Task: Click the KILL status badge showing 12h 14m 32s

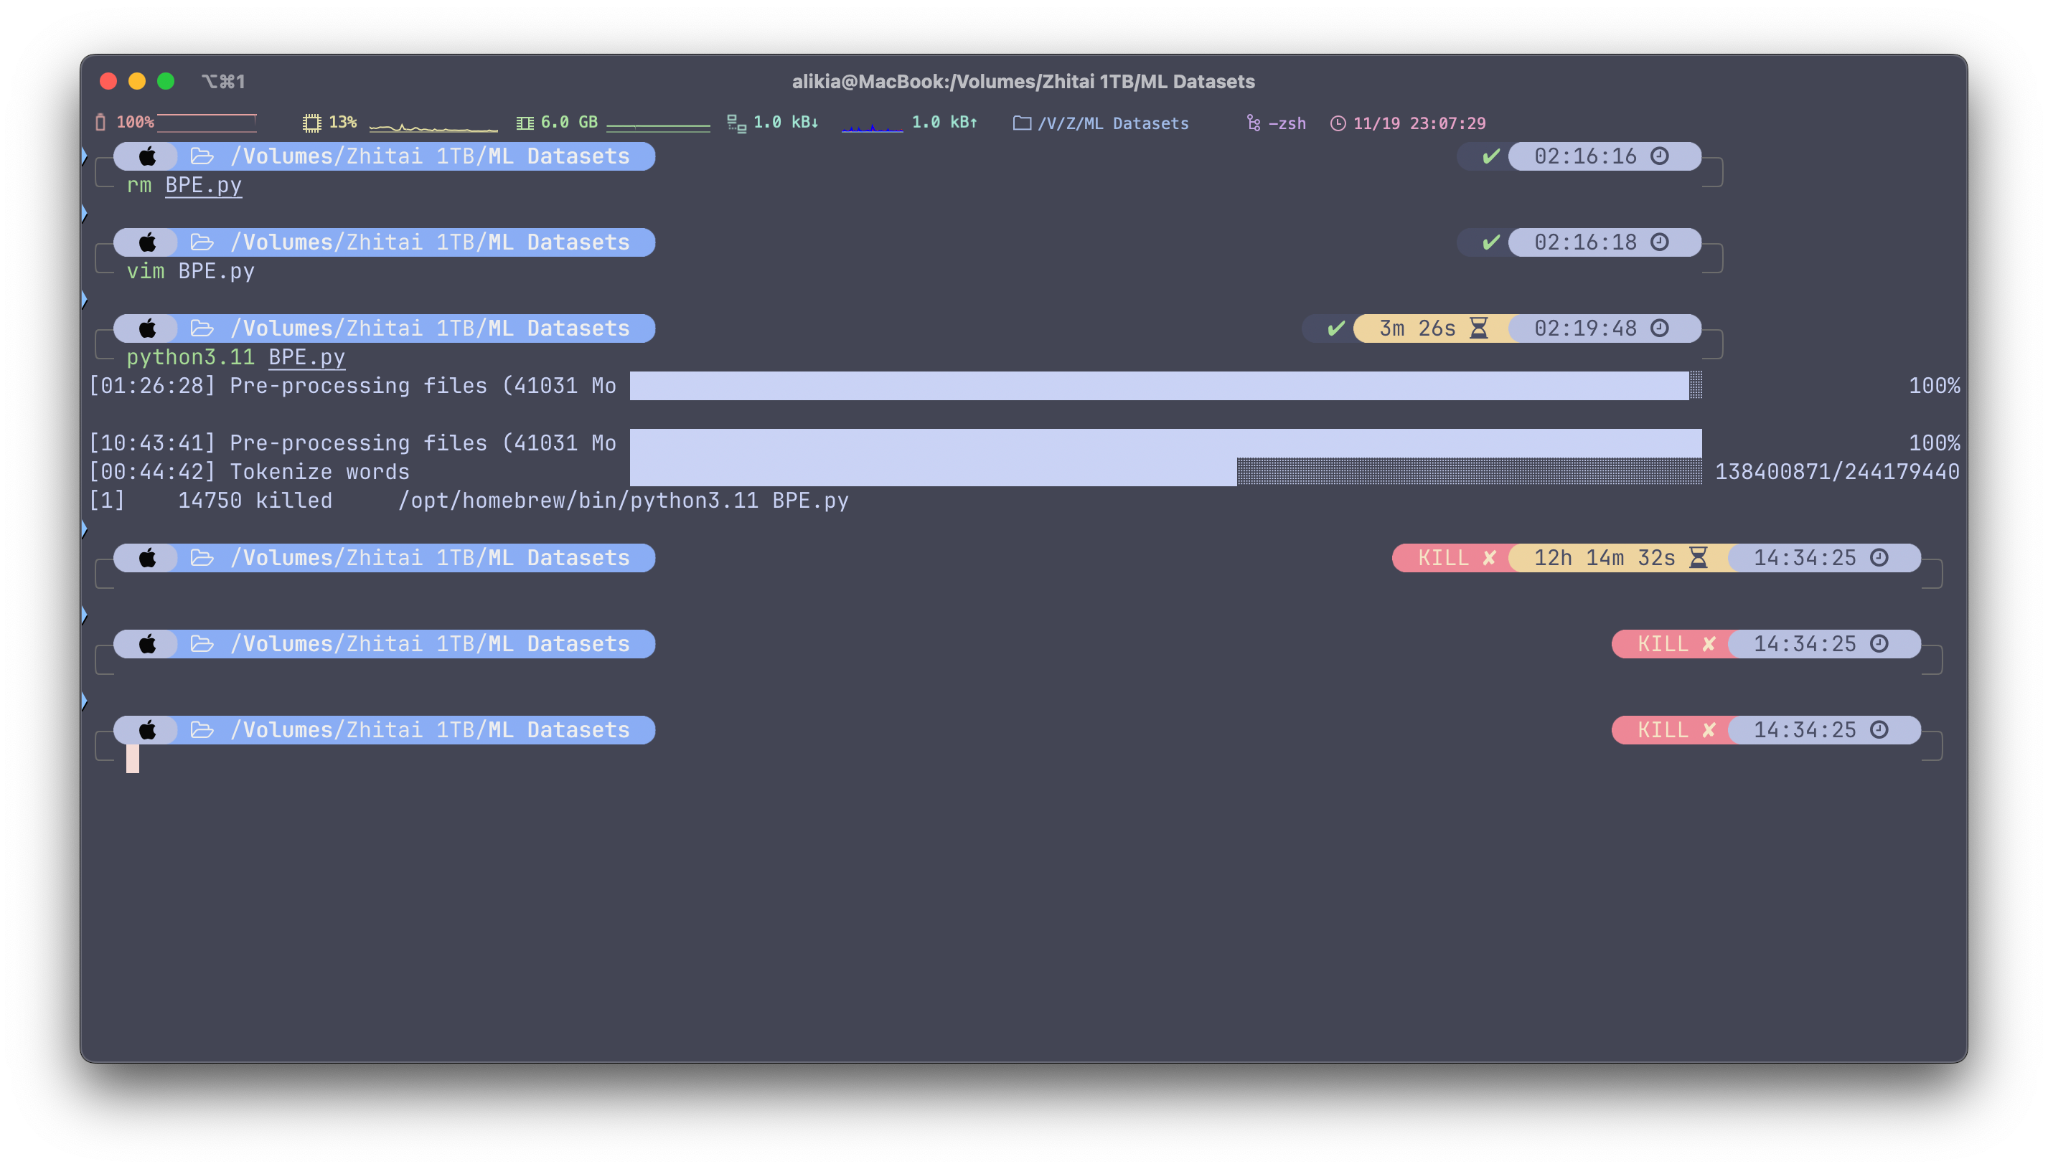Action: pos(1449,558)
